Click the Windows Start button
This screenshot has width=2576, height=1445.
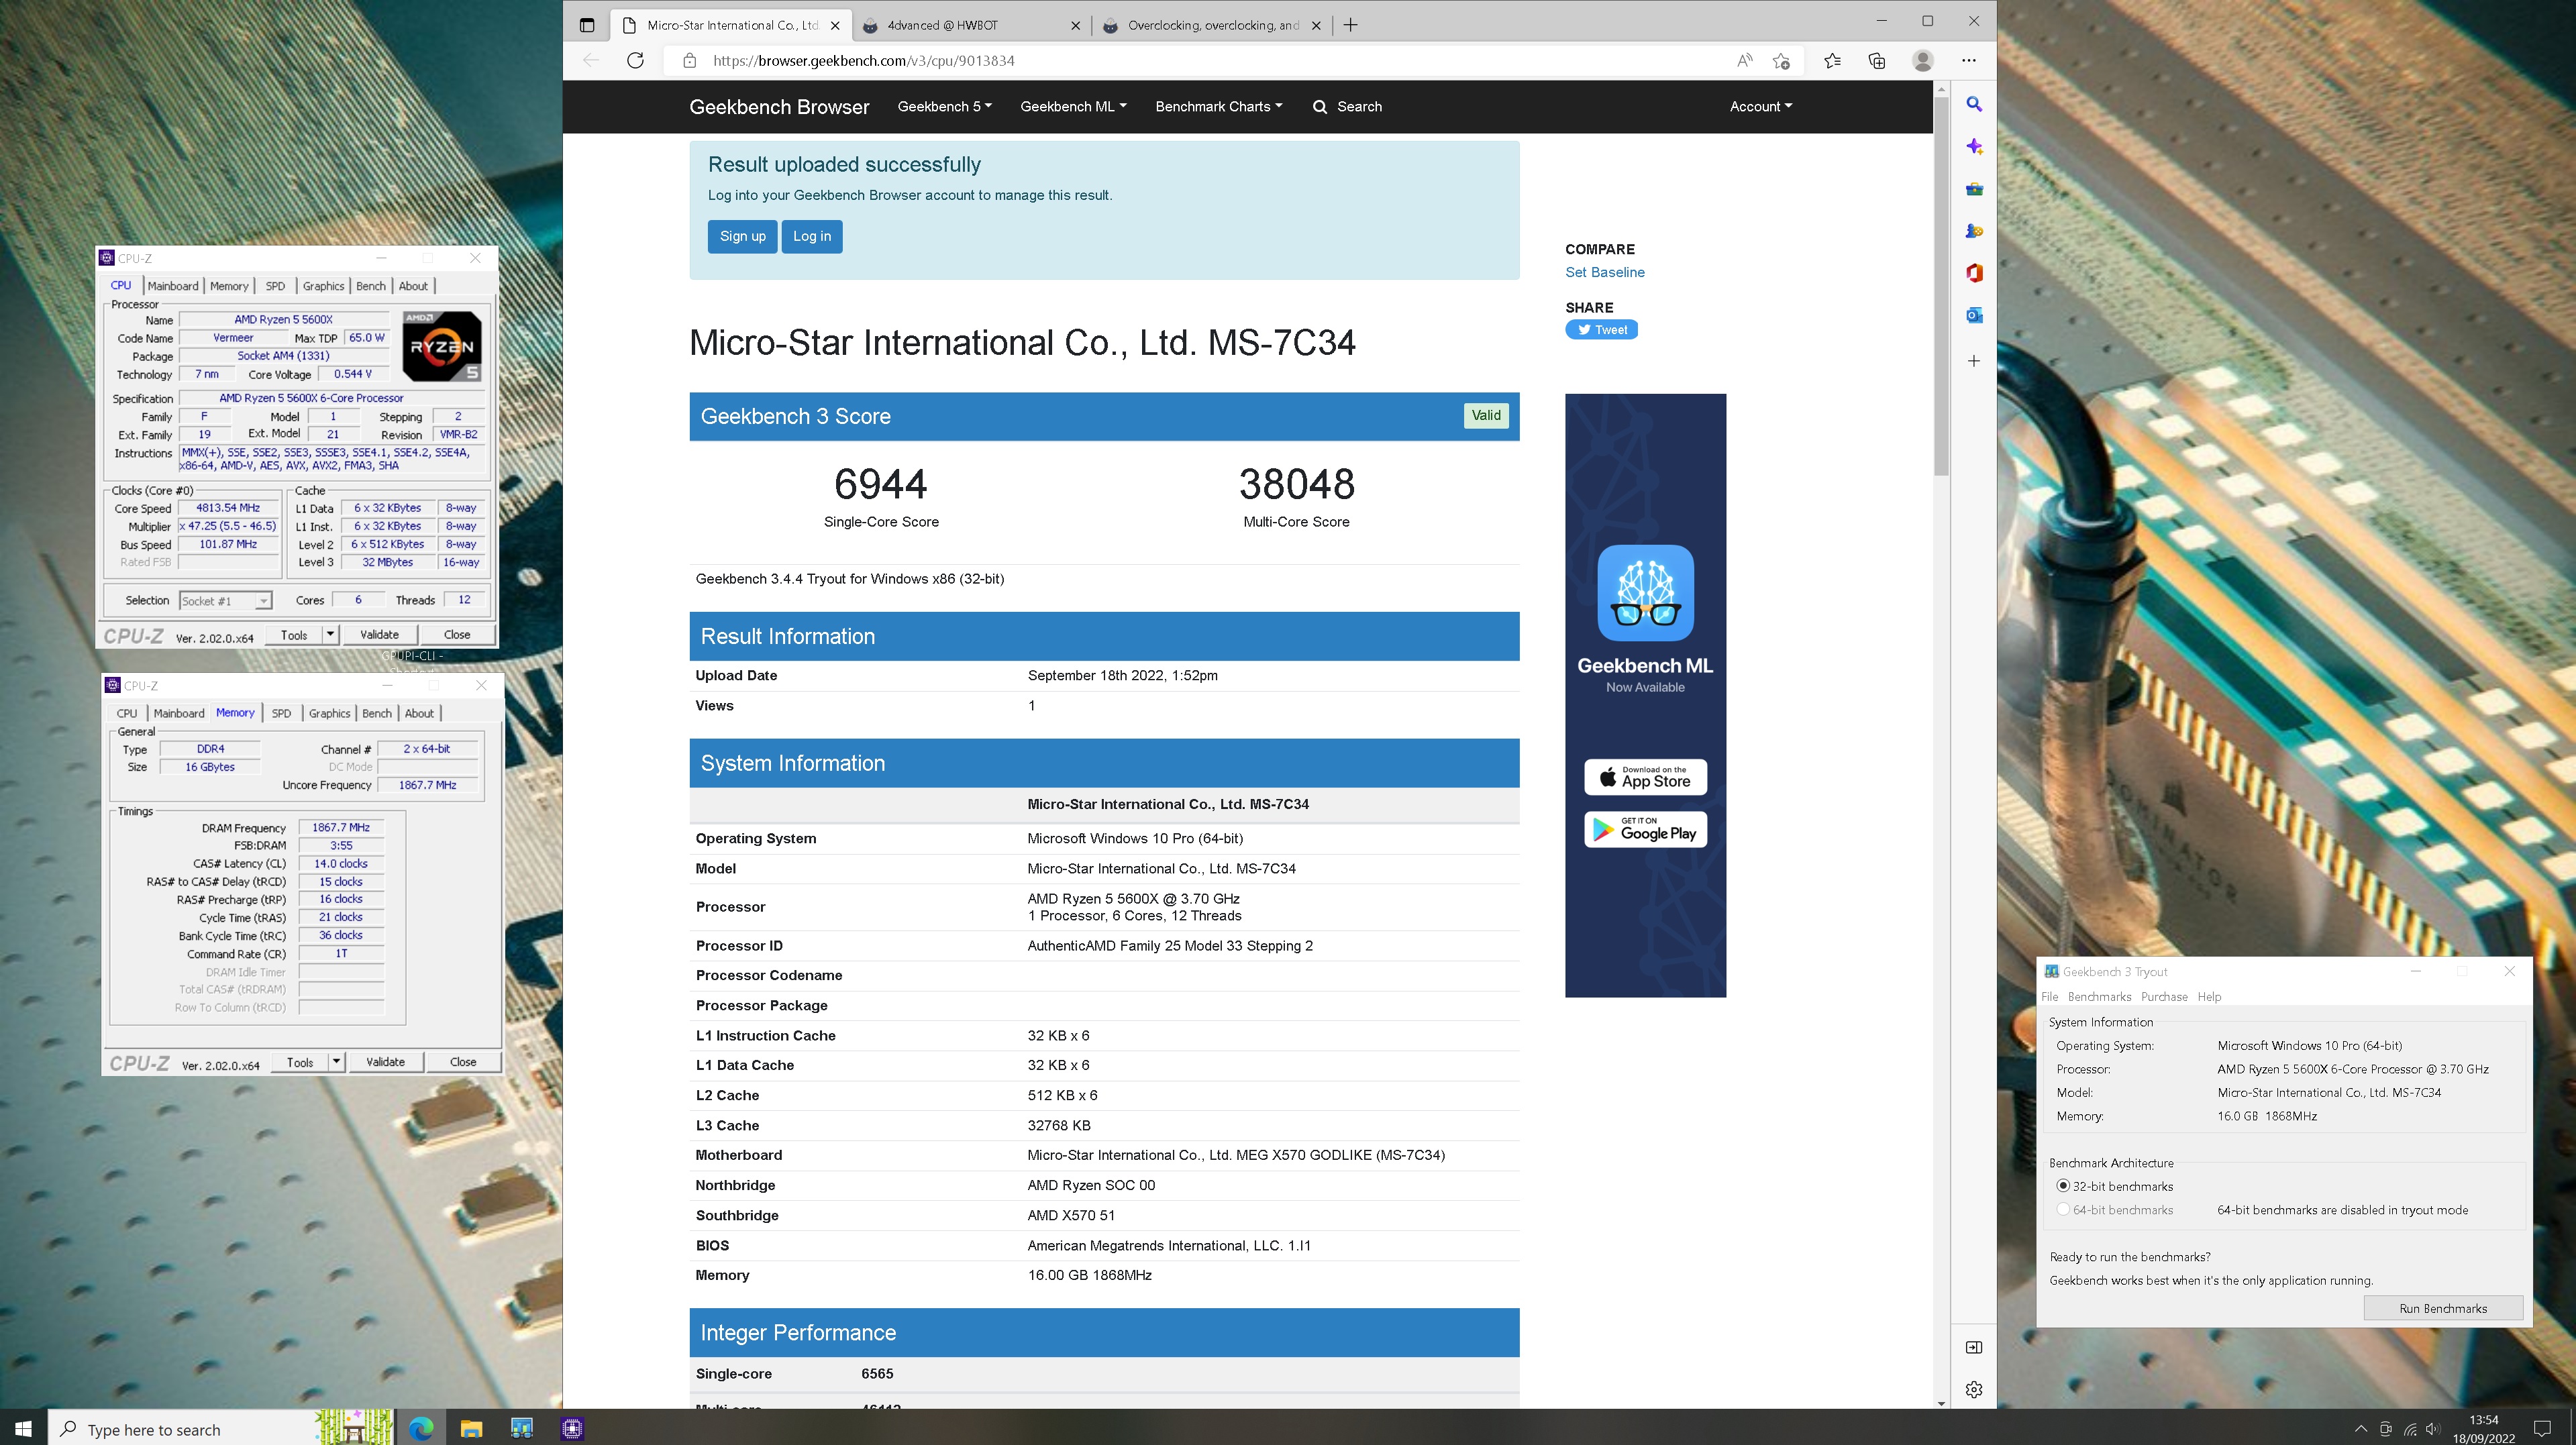click(23, 1428)
